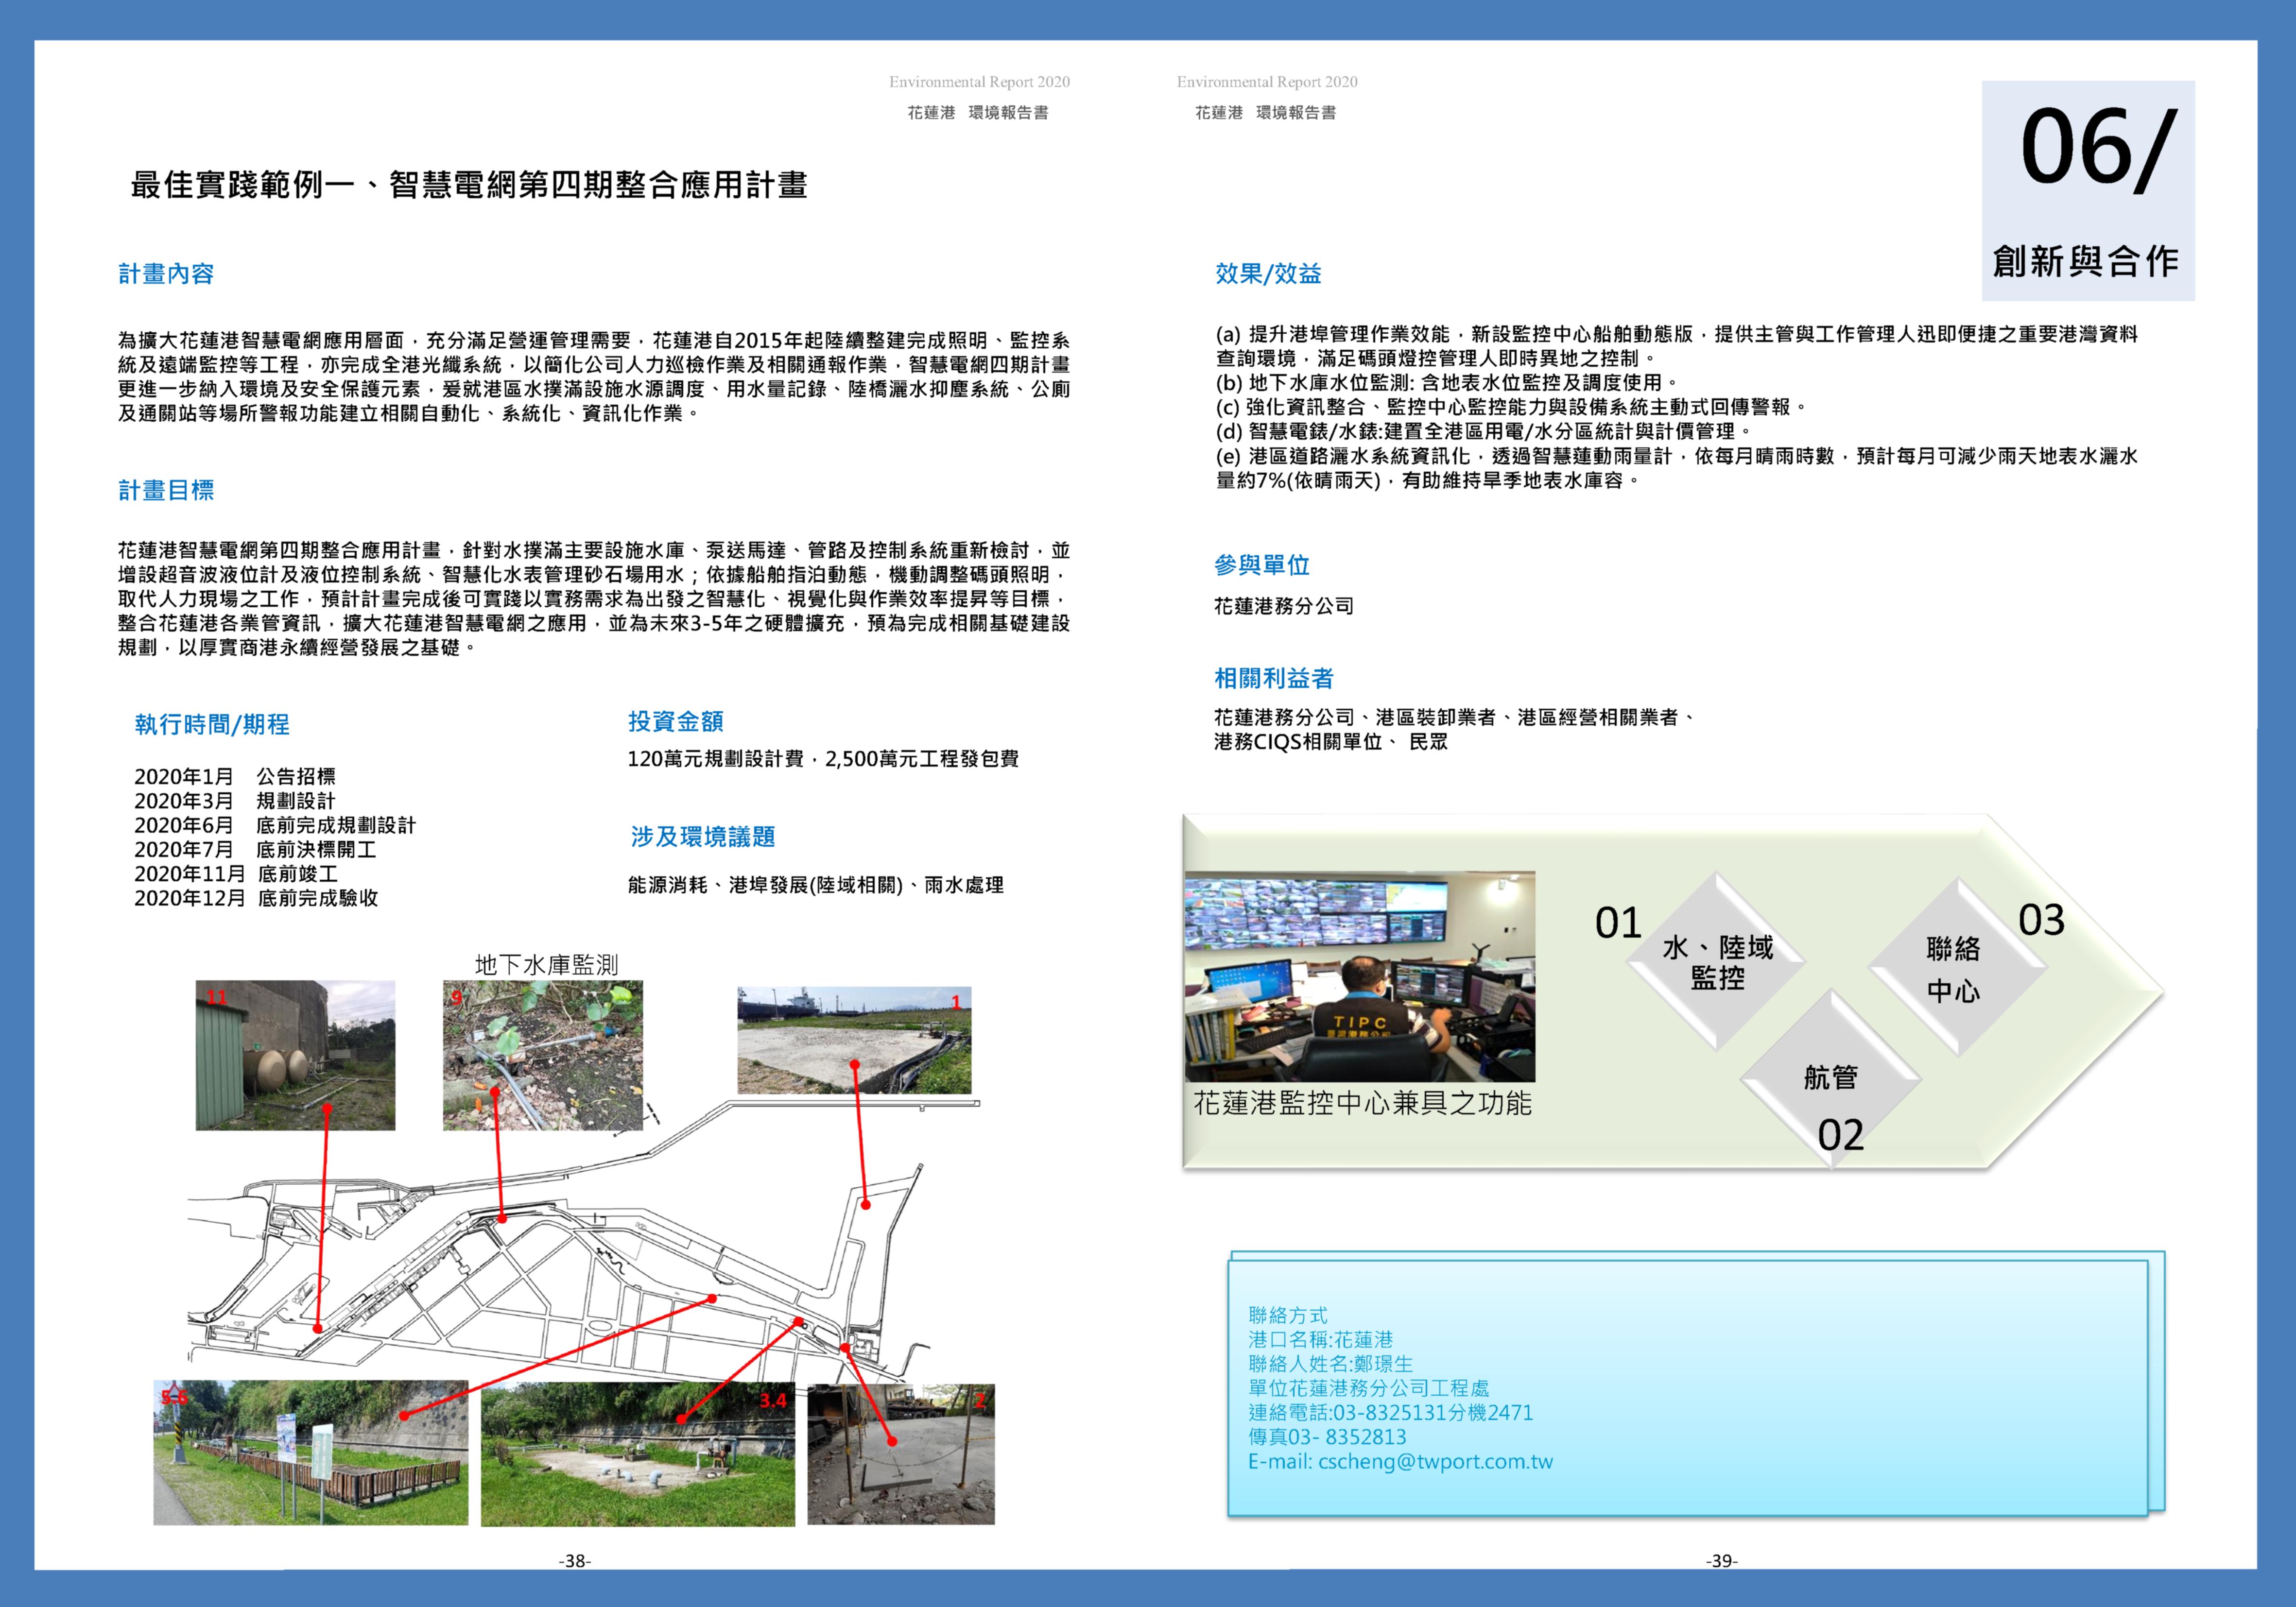2296x1607 pixels.
Task: Click the 地下水庫監測 photo numbered 9
Action: (x=542, y=1055)
